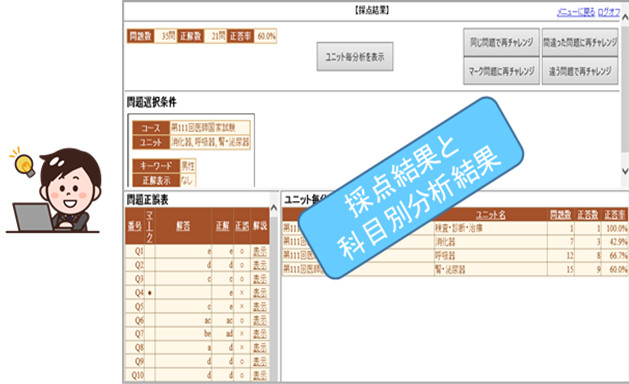Sort unit table by ユニット名 header
629x384 pixels.
coord(491,215)
